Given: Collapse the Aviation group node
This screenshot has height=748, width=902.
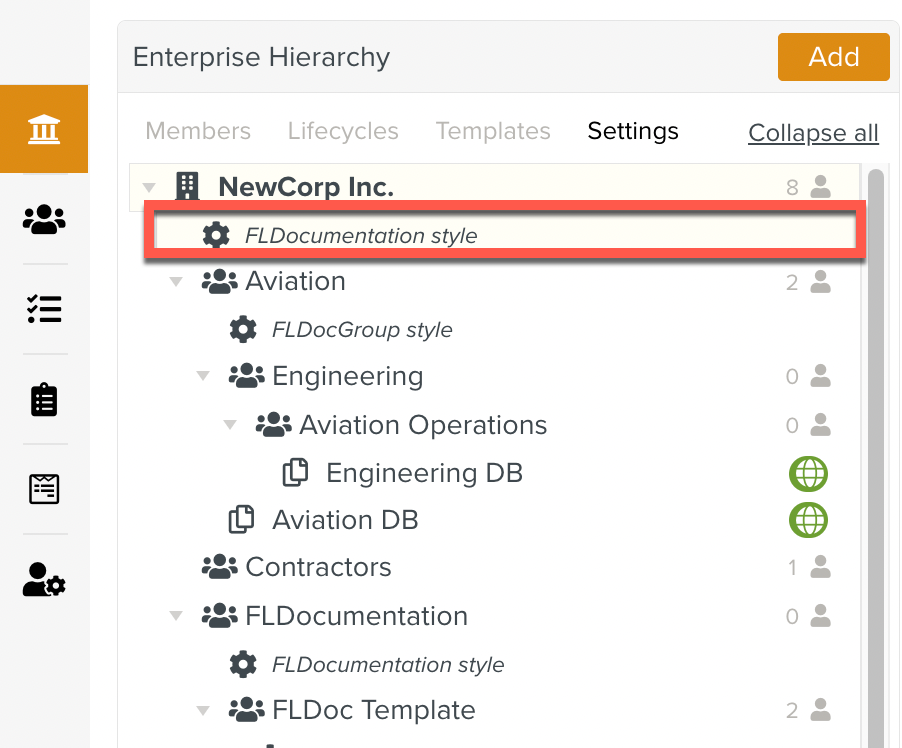Looking at the screenshot, I should (177, 282).
